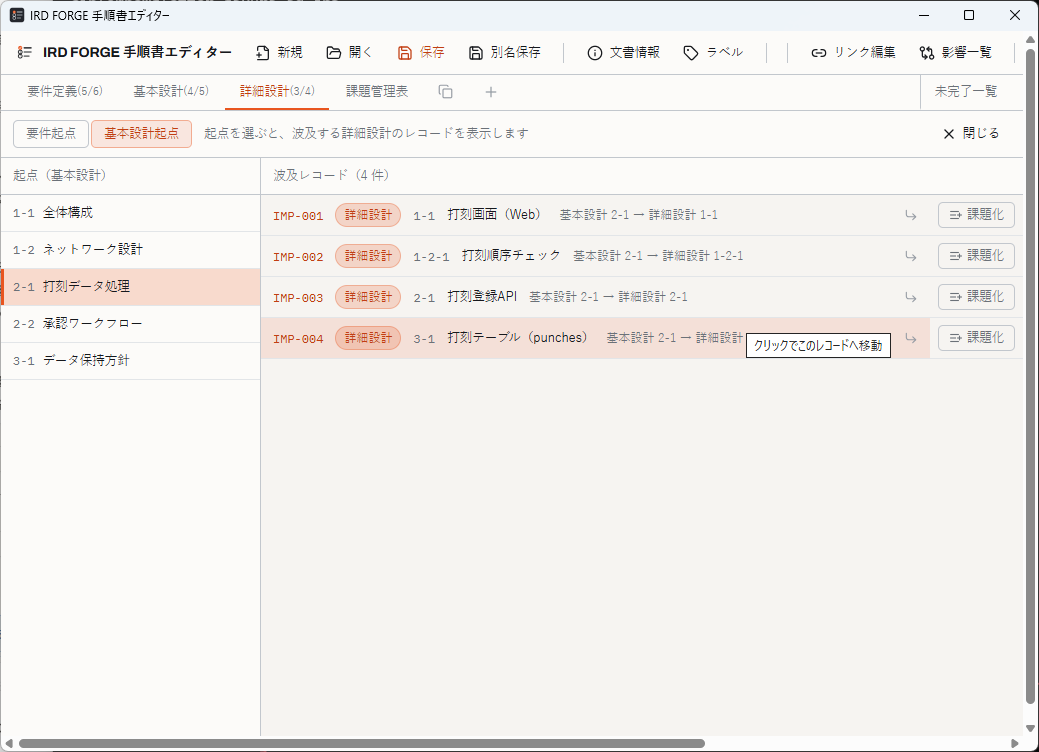Jump to record via IMP-003 arrow icon
The image size is (1039, 752).
(911, 297)
